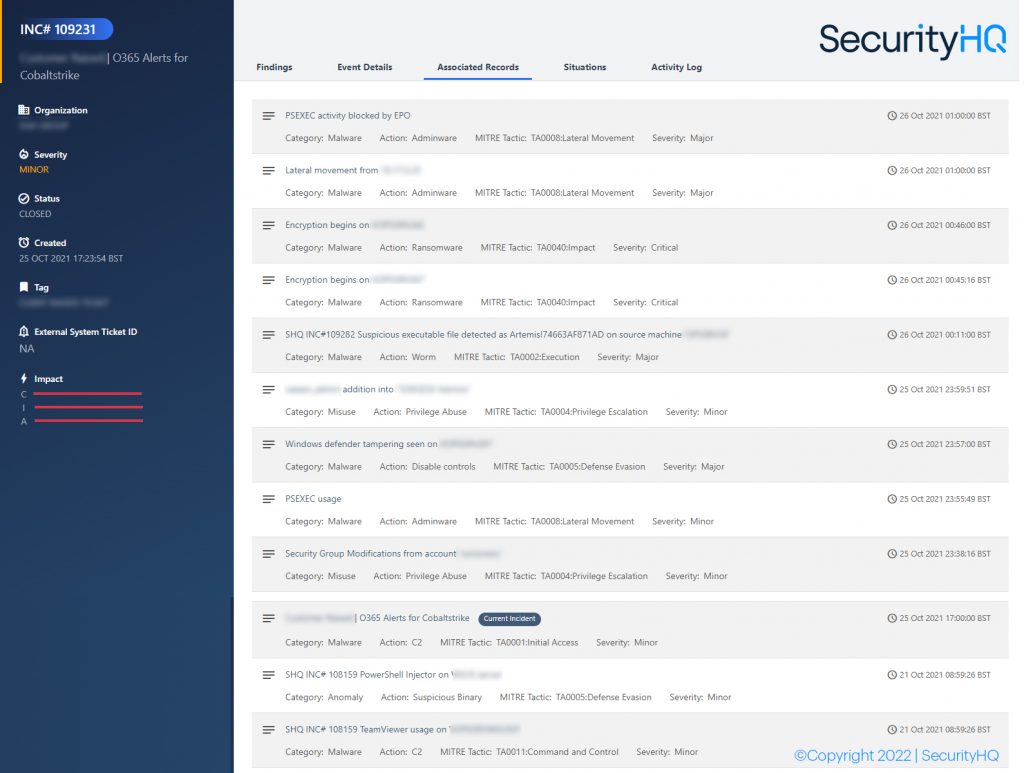Viewport: 1024px width, 773px height.
Task: Click TA0011:Command and Control tactic text
Action: 557,752
